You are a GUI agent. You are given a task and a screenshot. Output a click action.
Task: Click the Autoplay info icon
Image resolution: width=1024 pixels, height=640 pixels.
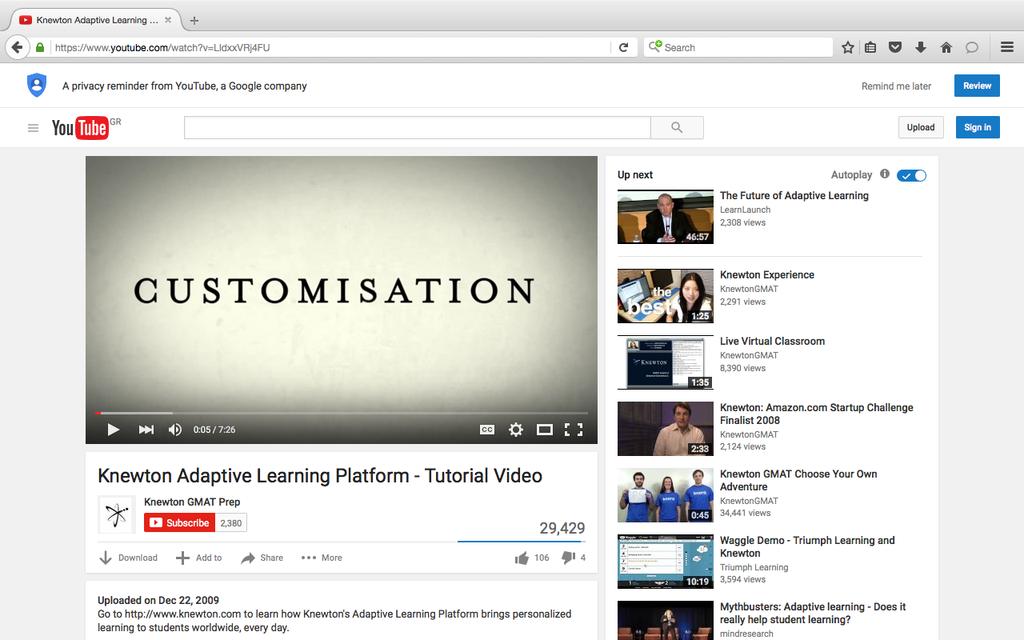pos(885,174)
